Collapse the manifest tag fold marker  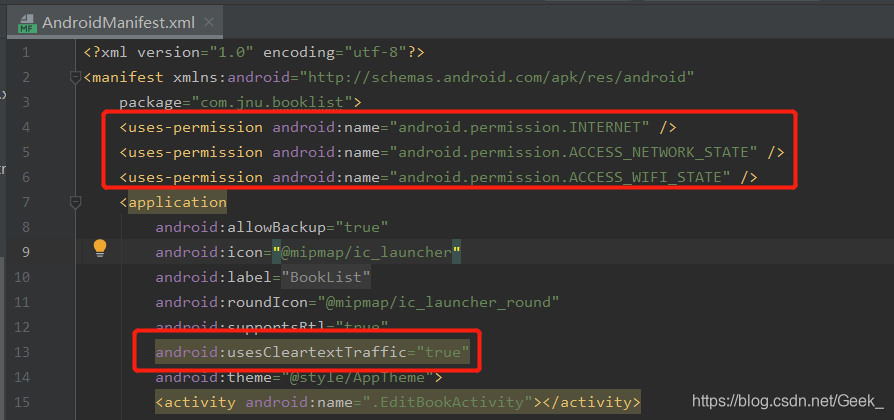coord(75,77)
